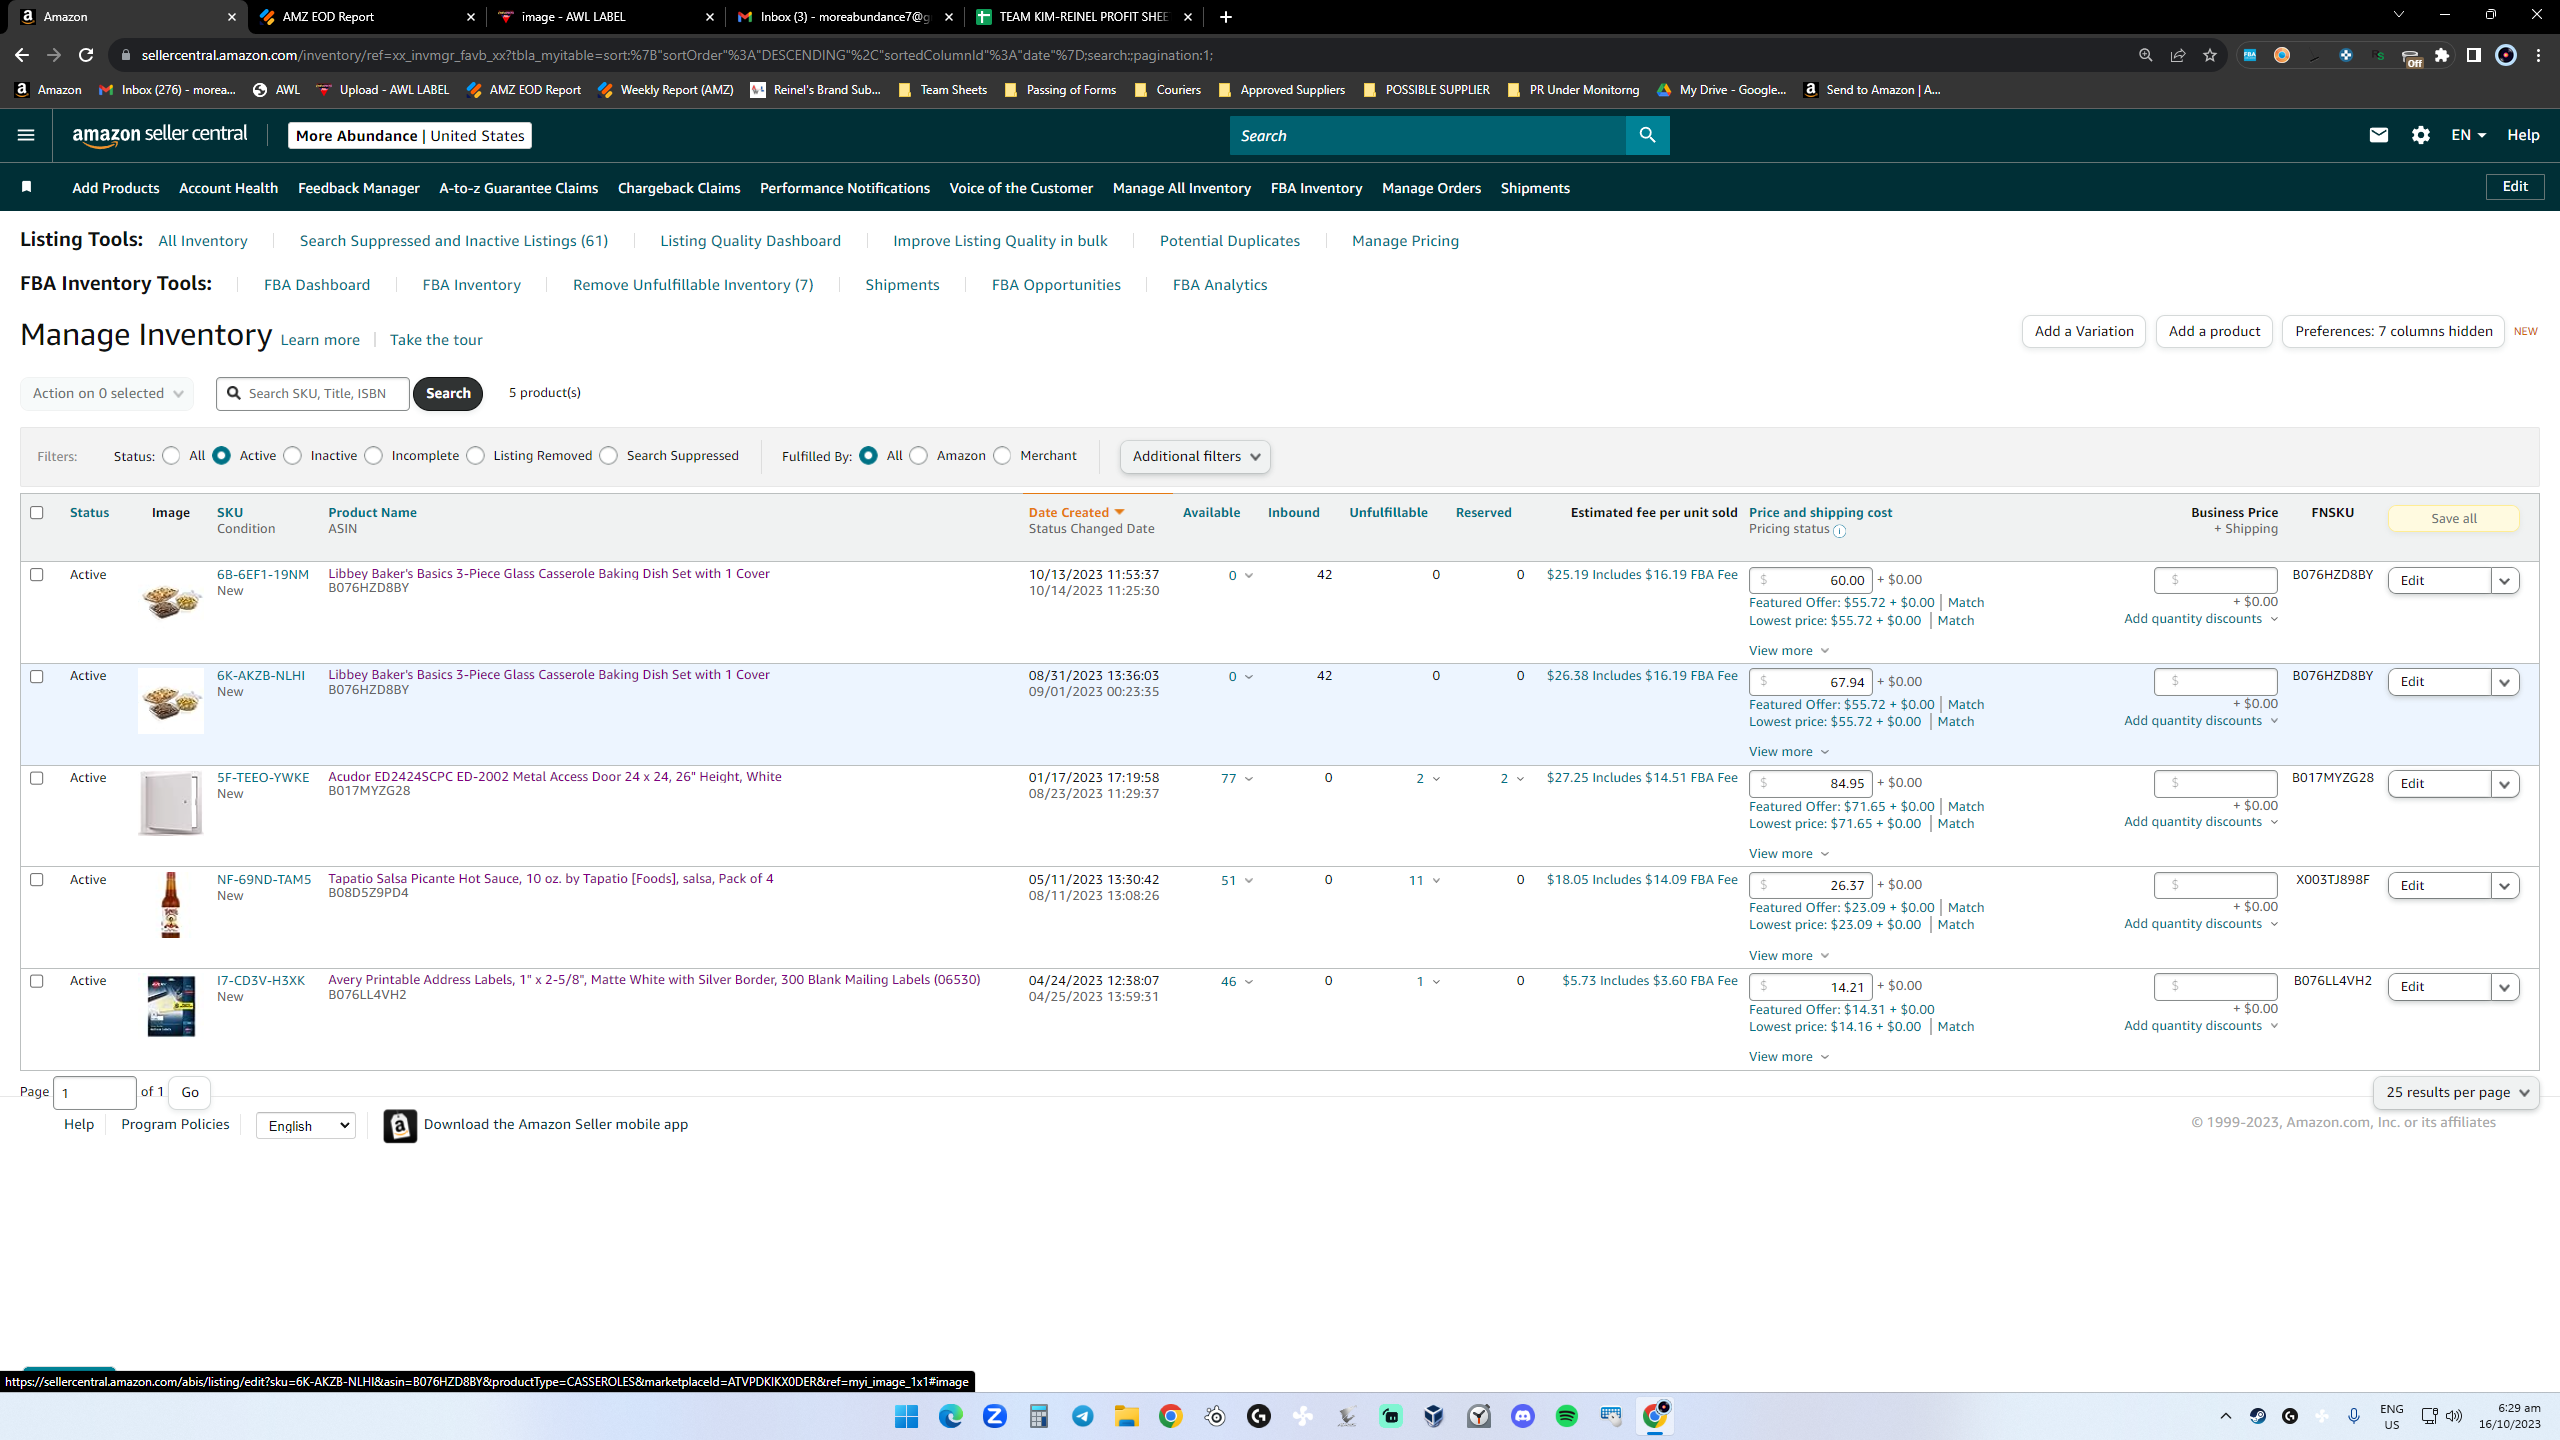Click the Avery address labels product thumbnail
2560x1440 pixels.
171,1006
